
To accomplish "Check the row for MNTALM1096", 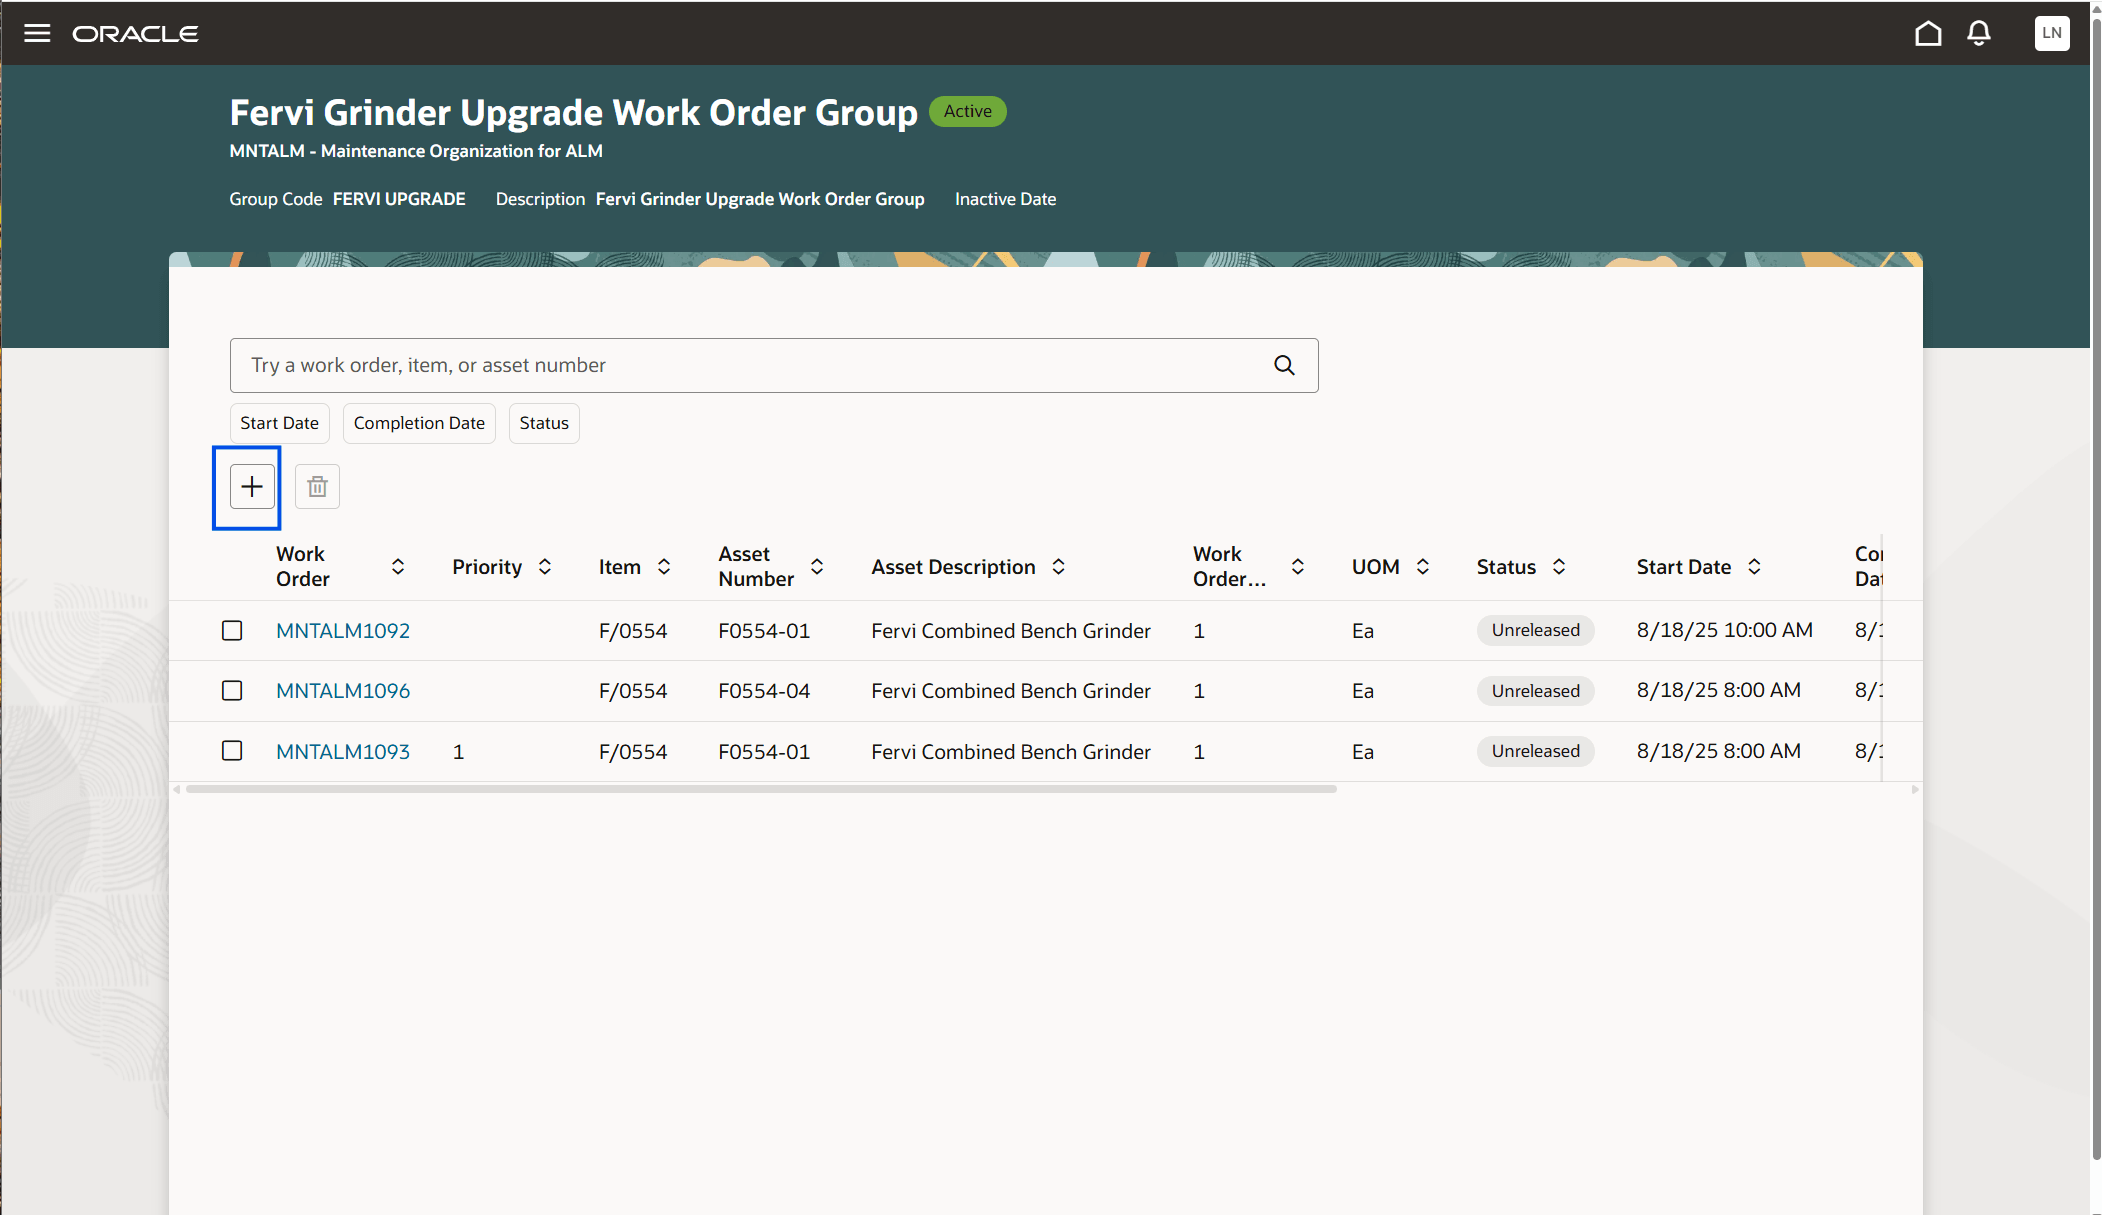I will (232, 690).
